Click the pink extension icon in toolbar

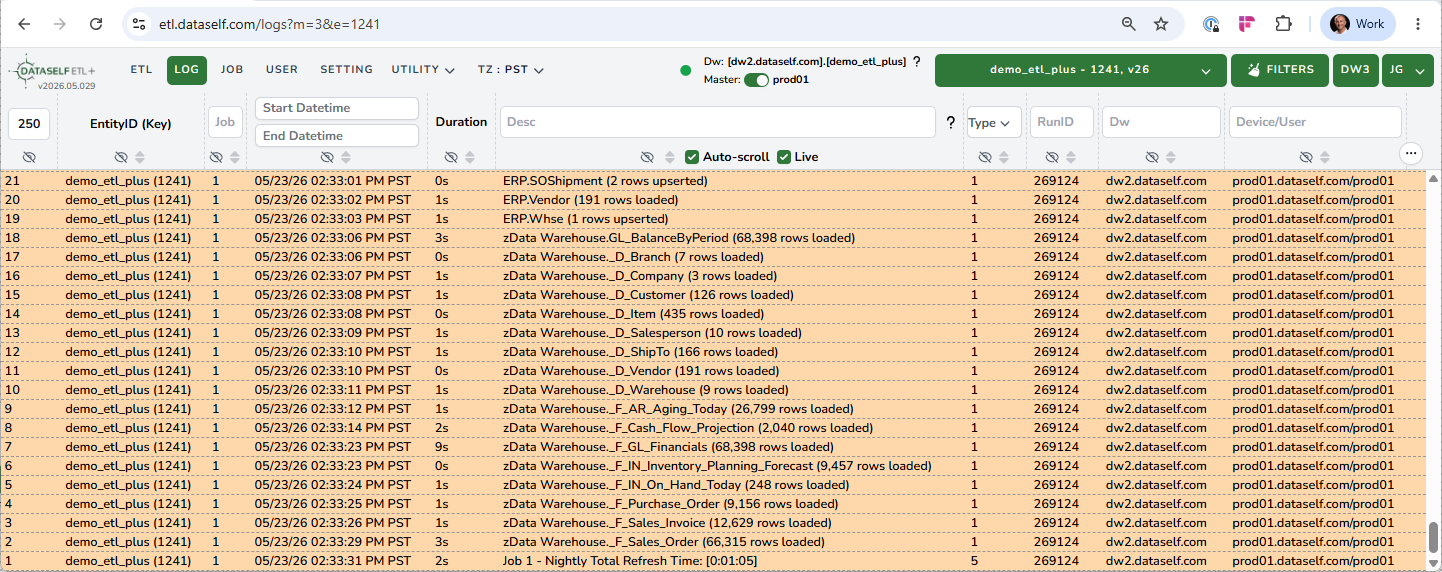[x=1247, y=24]
